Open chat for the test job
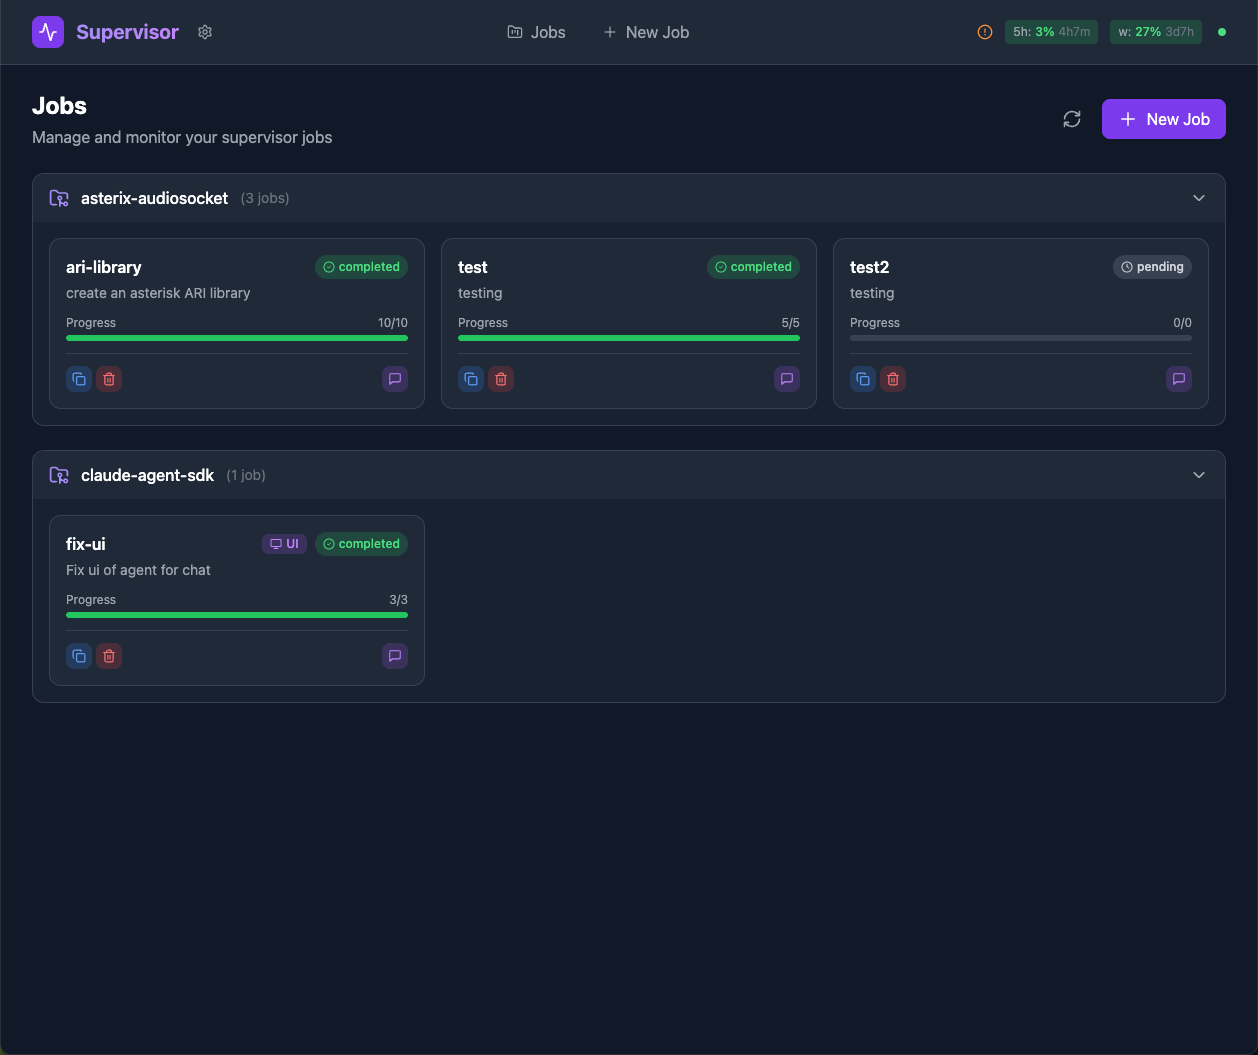The image size is (1258, 1055). [x=787, y=379]
